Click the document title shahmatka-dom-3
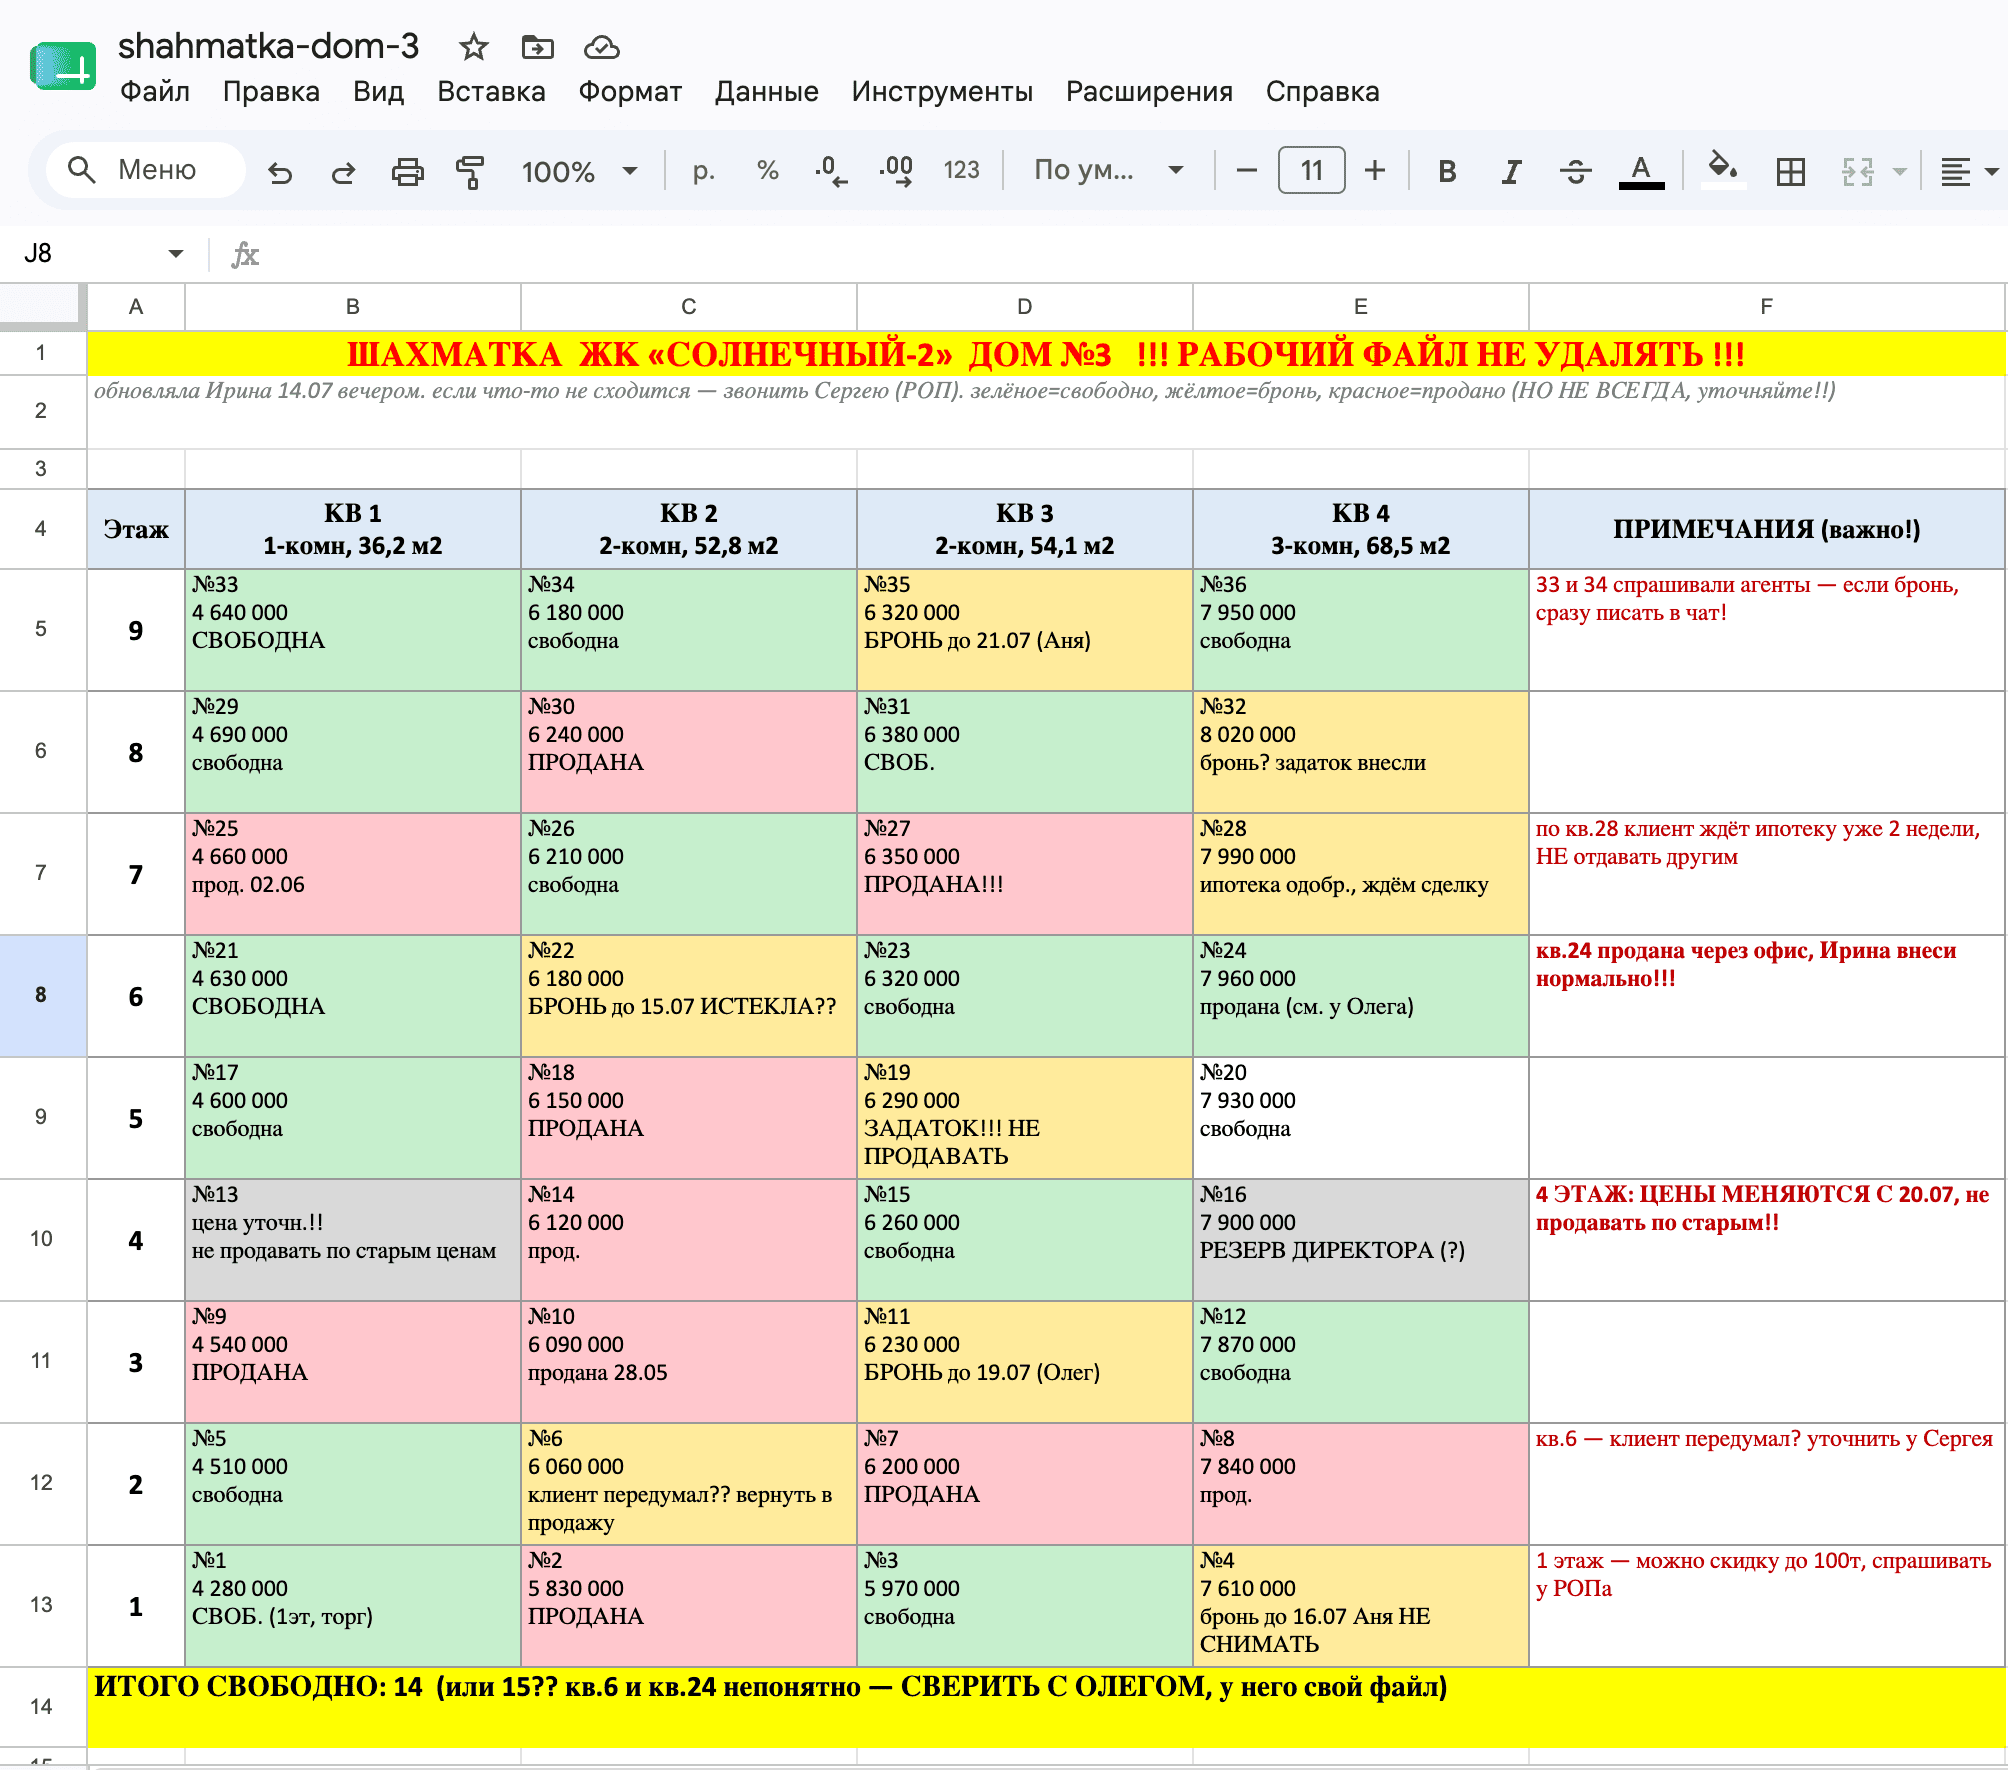The image size is (2008, 1770). pyautogui.click(x=268, y=46)
